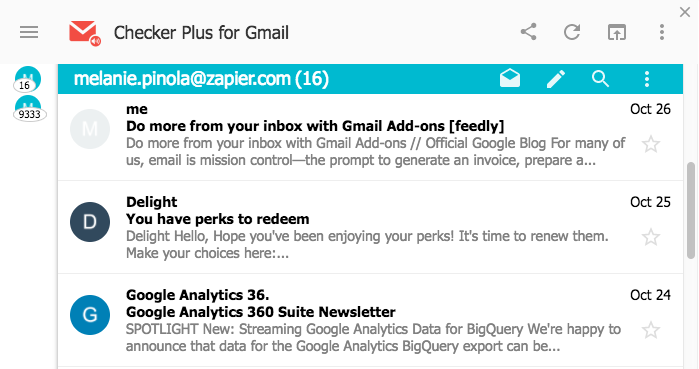Open inbox in new window icon
This screenshot has width=699, height=369.
click(617, 32)
